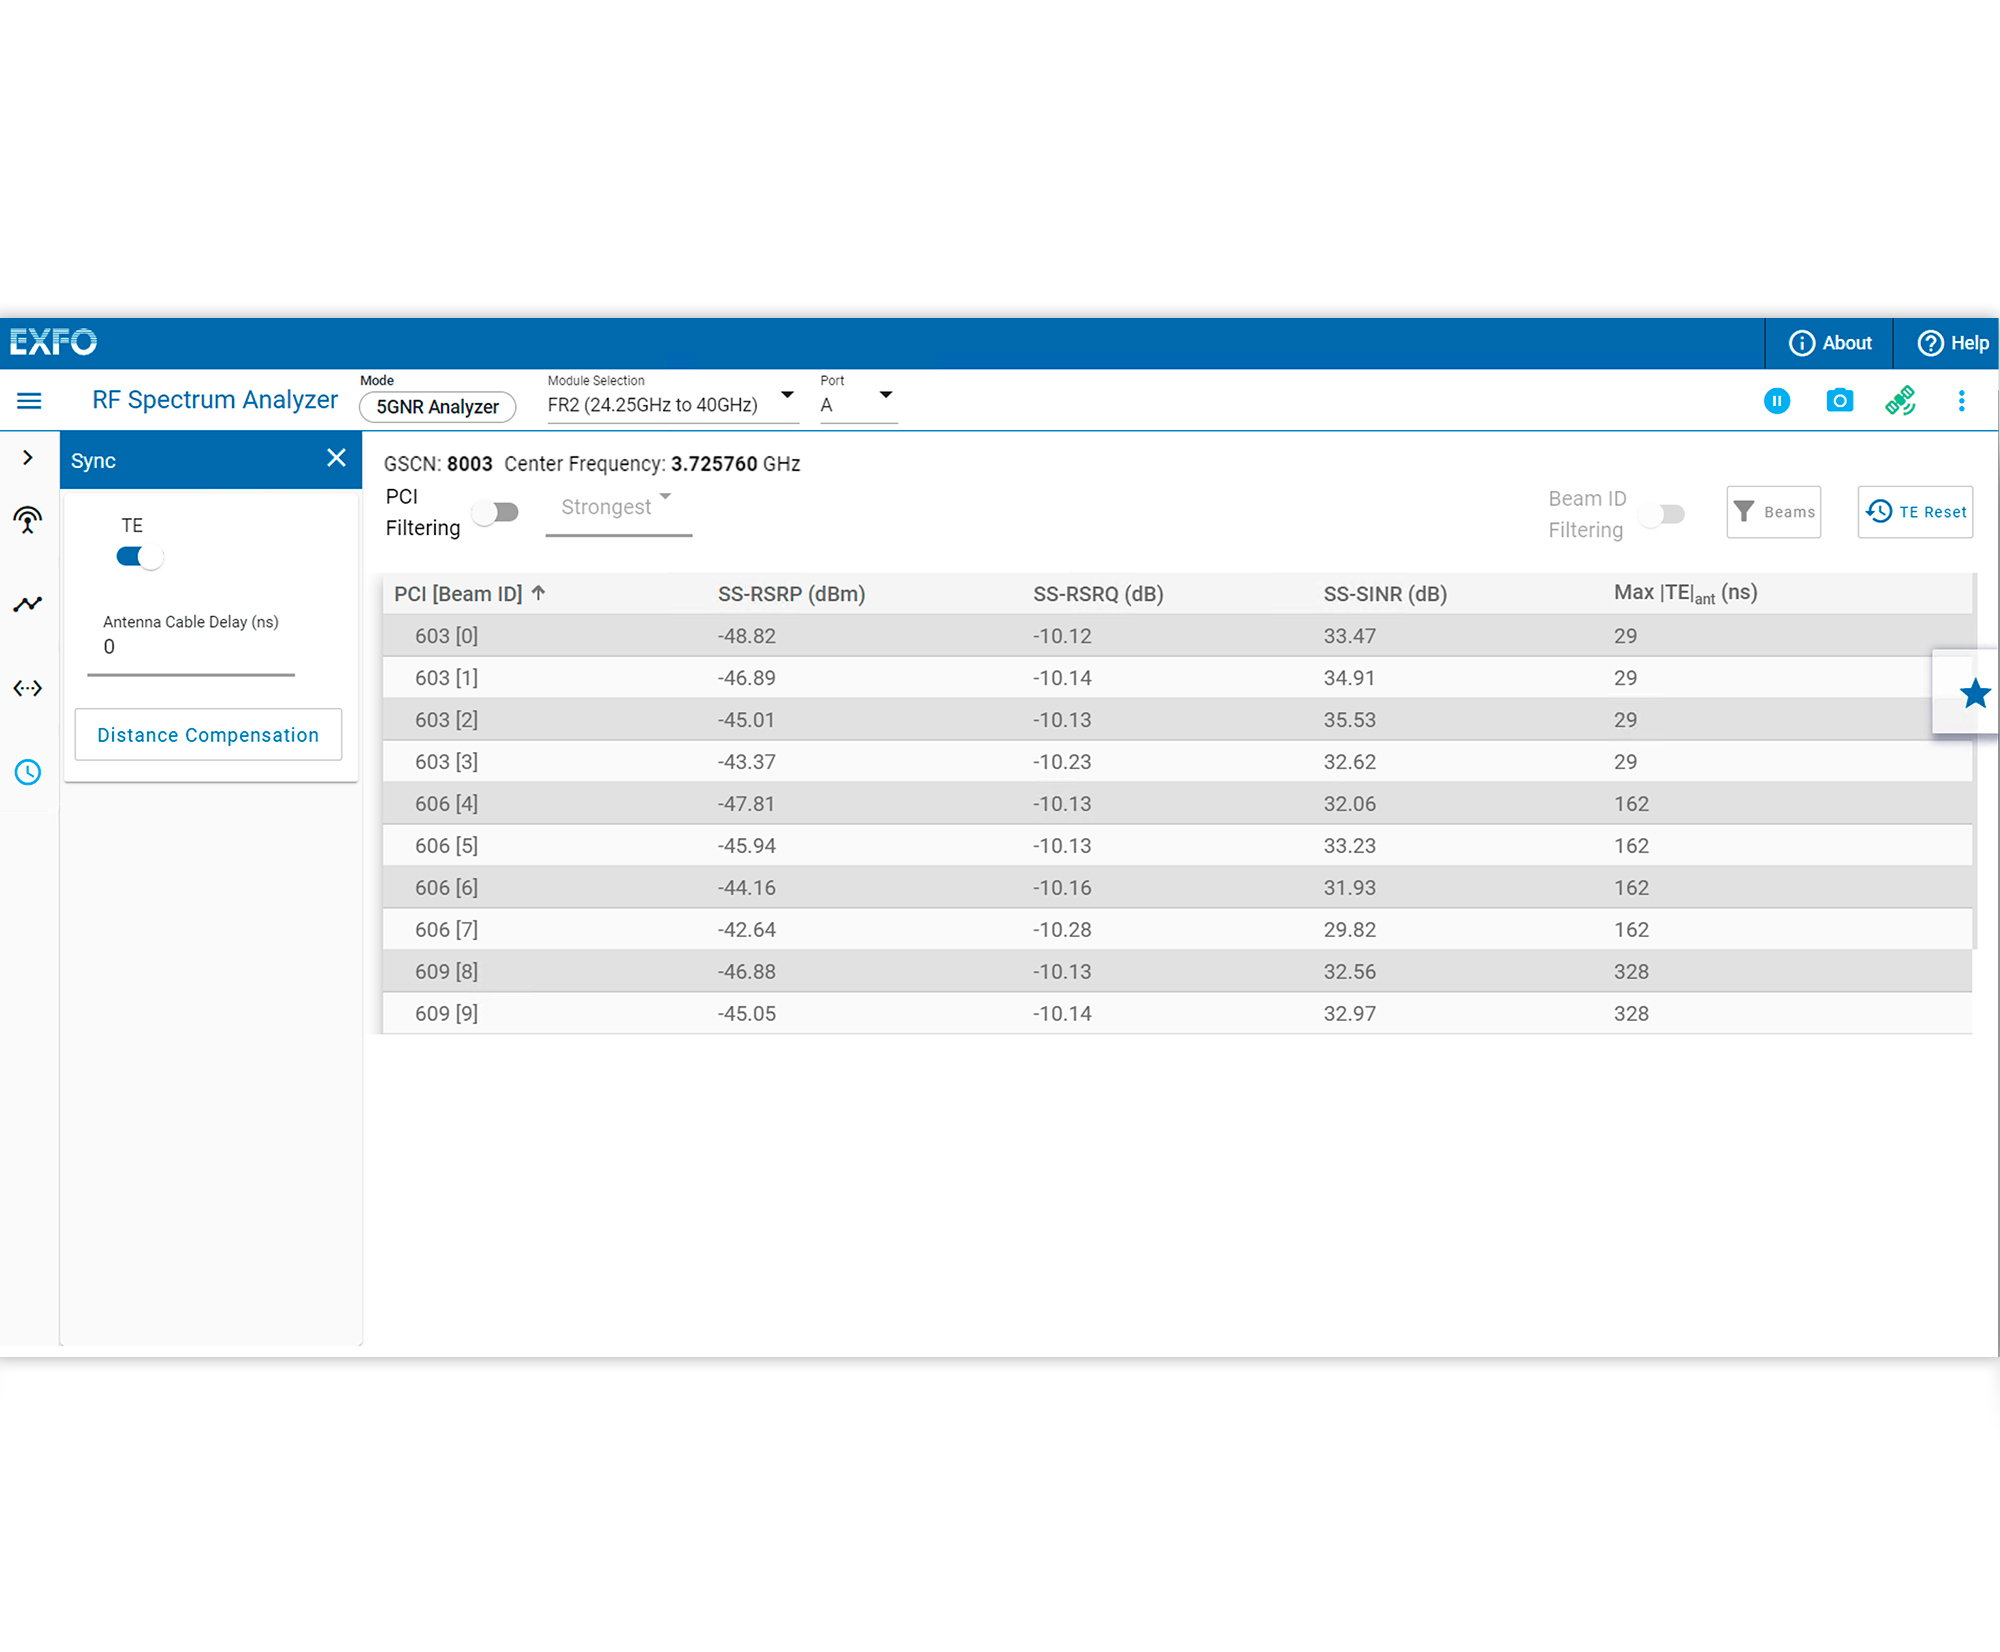This screenshot has width=2000, height=1652.
Task: Enable the Beam ID Filtering toggle
Action: pyautogui.click(x=1663, y=514)
